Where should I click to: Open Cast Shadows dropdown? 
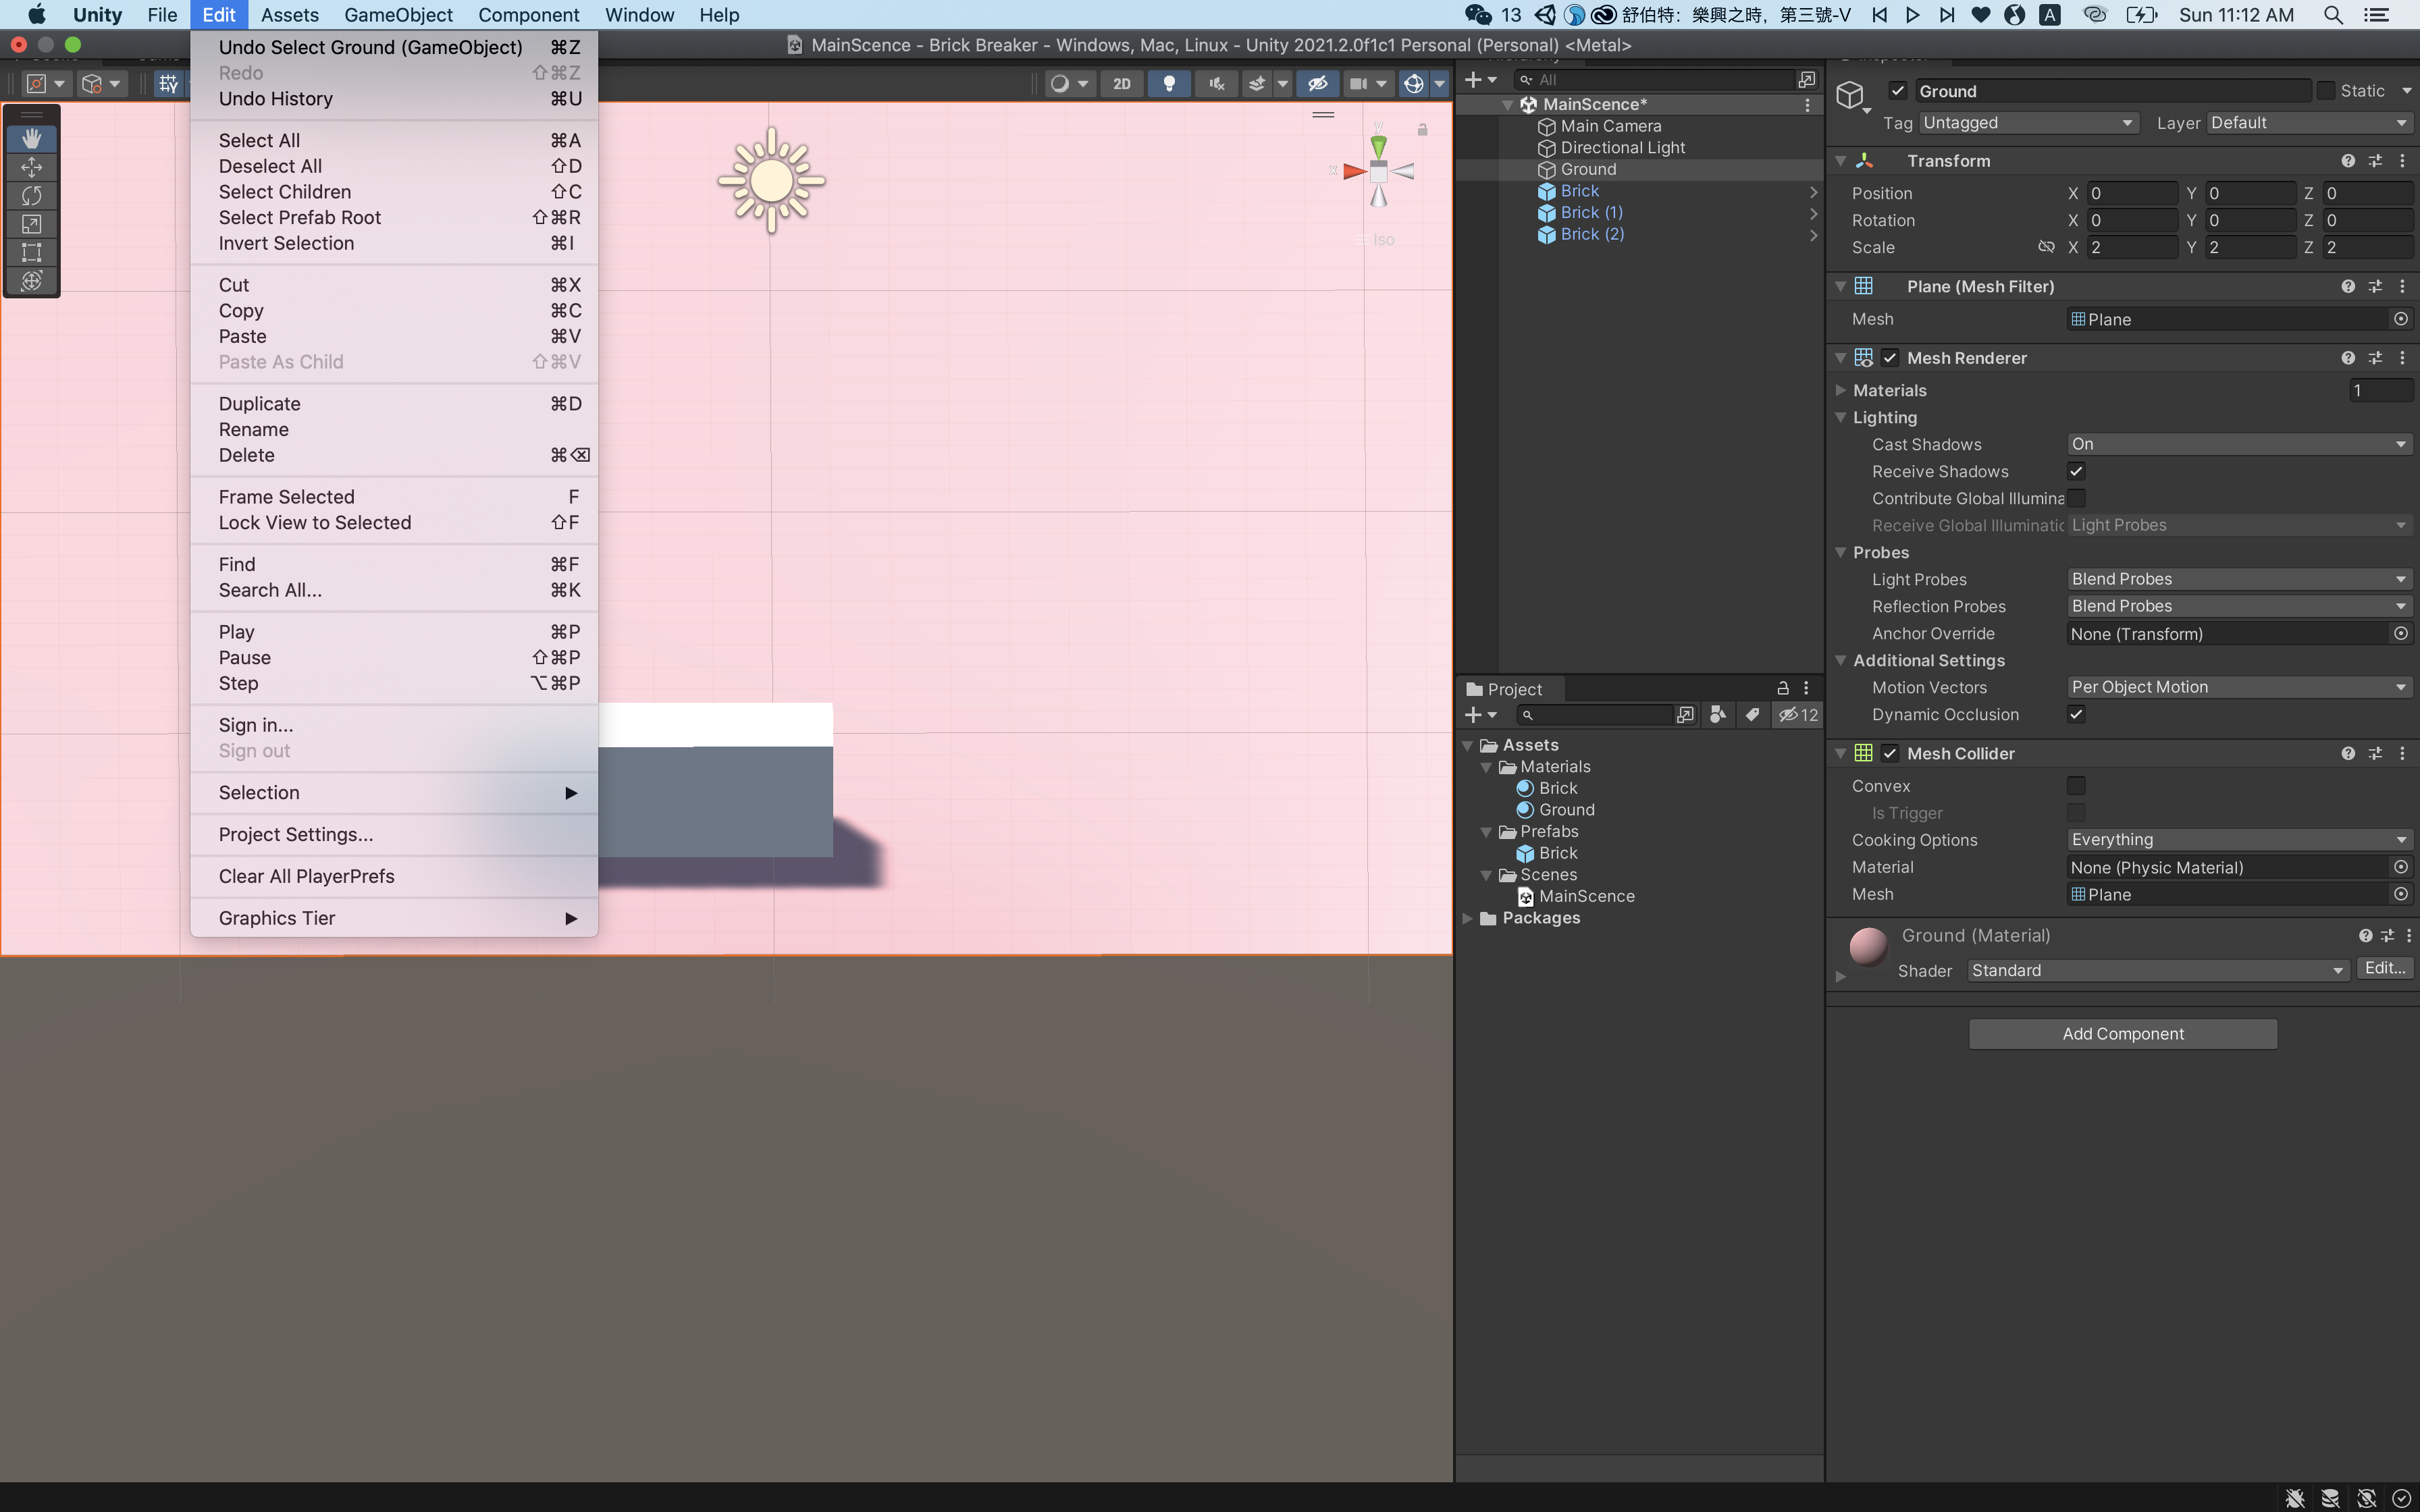click(2239, 444)
